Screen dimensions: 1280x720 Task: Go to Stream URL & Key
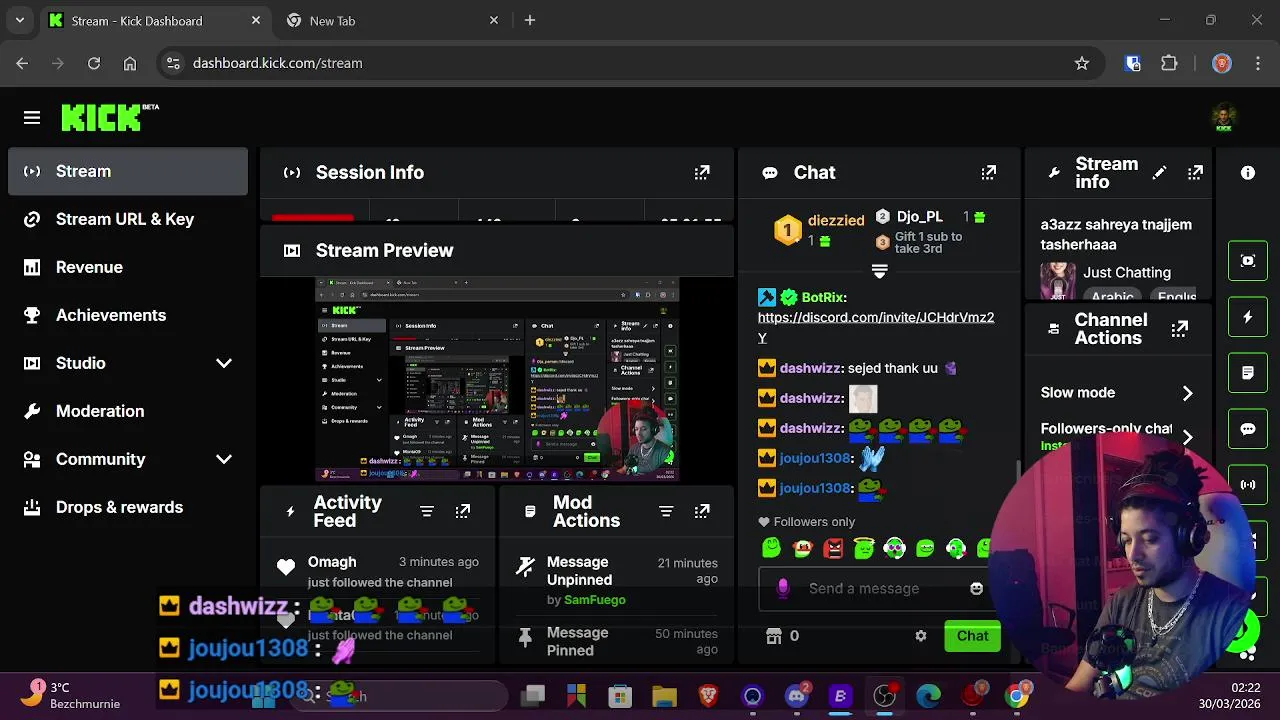coord(128,219)
